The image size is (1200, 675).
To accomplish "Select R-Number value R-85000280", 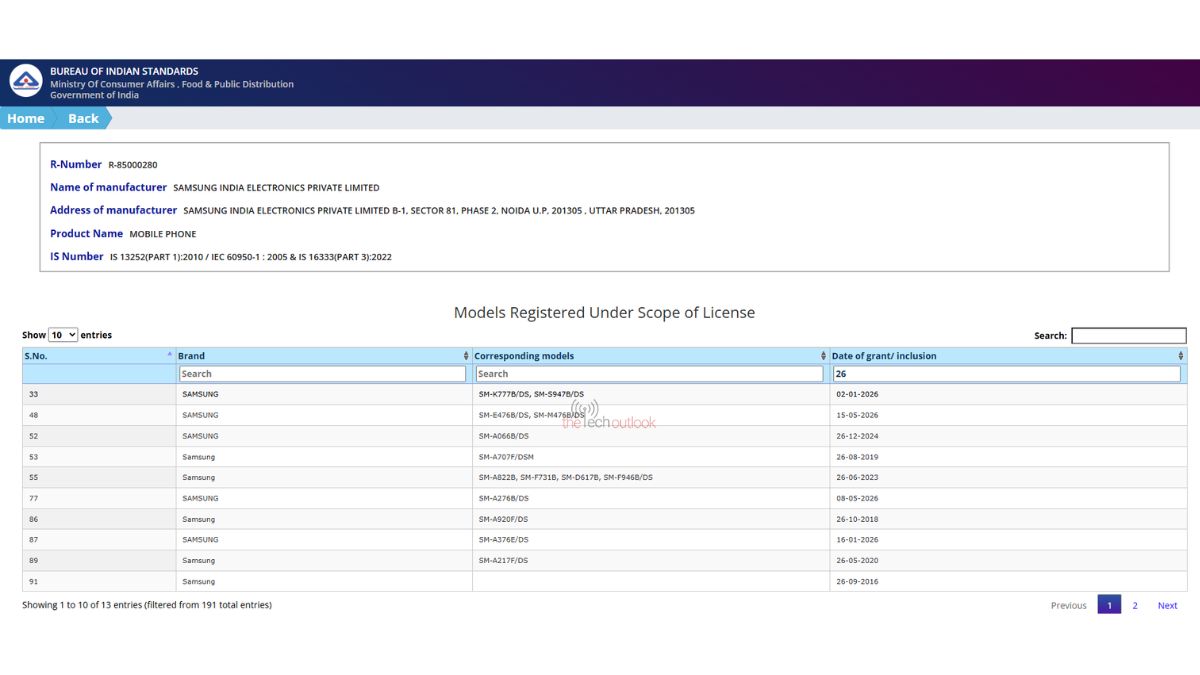I will (x=133, y=165).
